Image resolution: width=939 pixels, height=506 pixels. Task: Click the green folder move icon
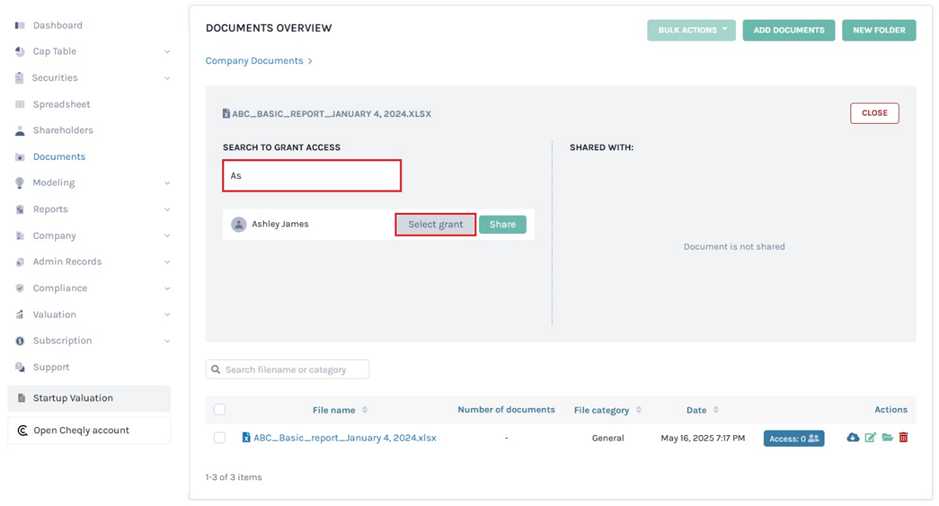click(x=887, y=438)
